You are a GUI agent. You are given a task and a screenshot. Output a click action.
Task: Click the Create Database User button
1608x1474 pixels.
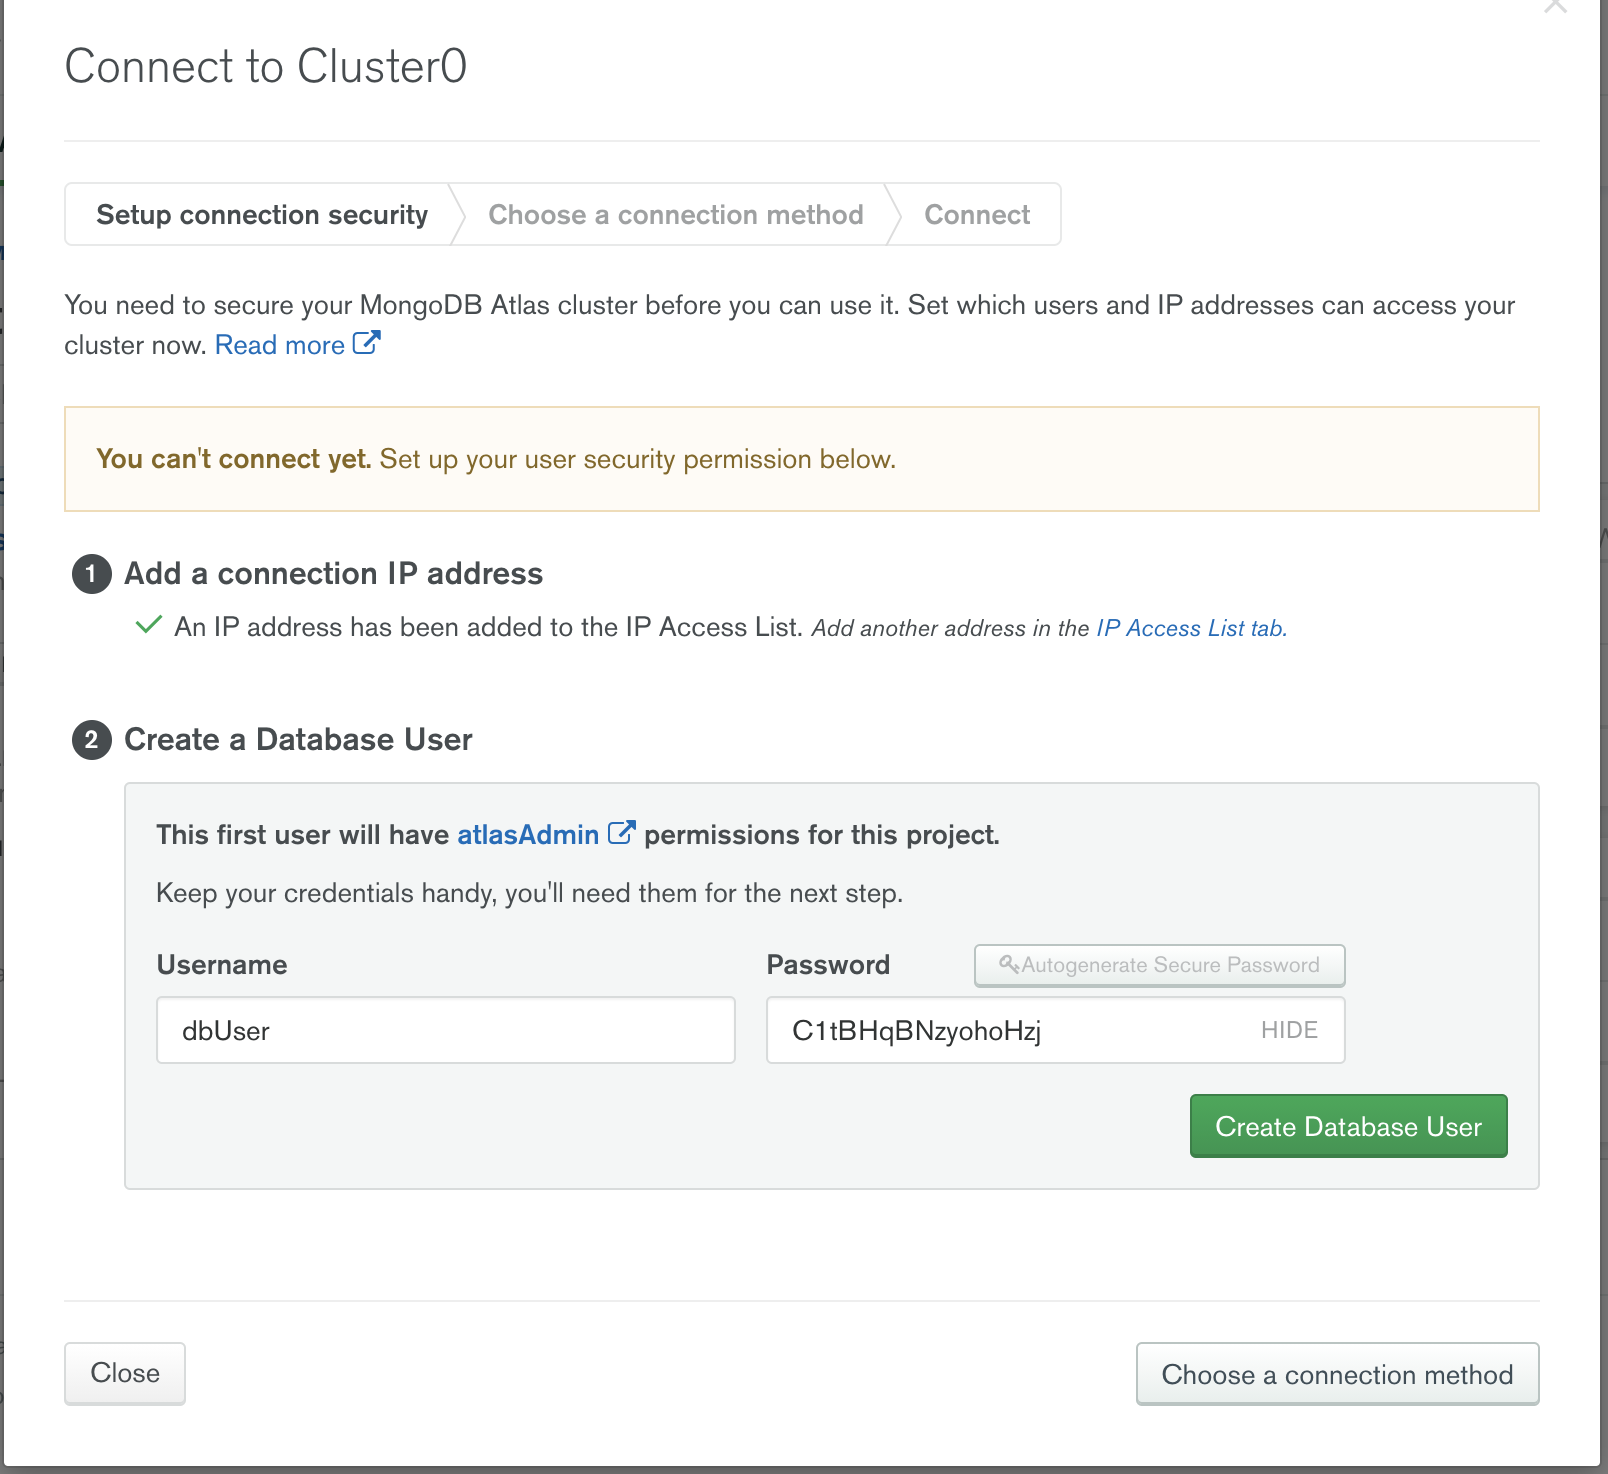point(1348,1126)
